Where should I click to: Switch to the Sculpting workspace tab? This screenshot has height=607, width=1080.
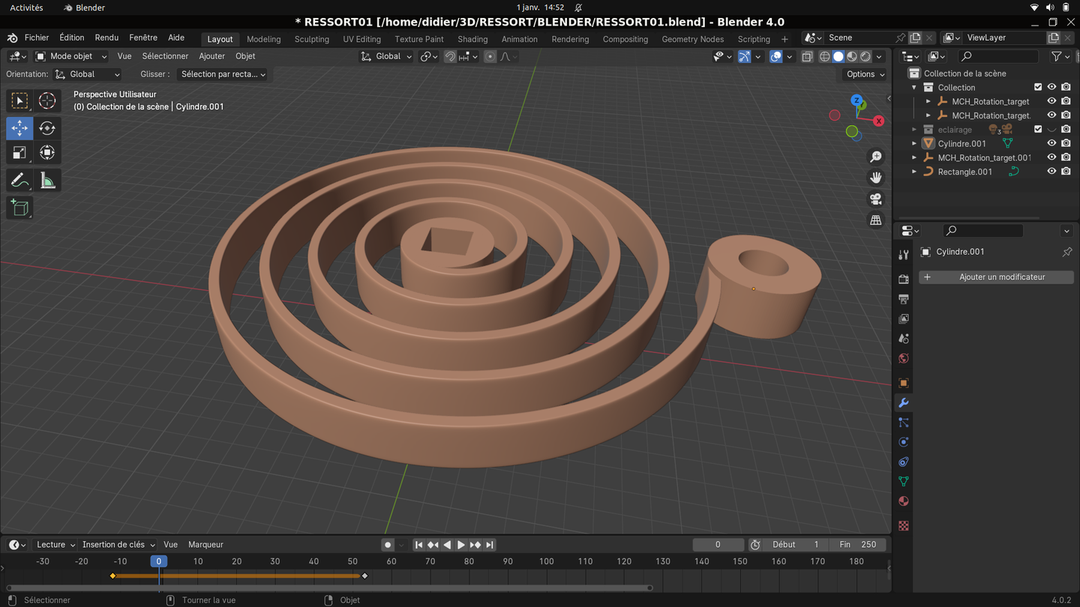coord(311,39)
